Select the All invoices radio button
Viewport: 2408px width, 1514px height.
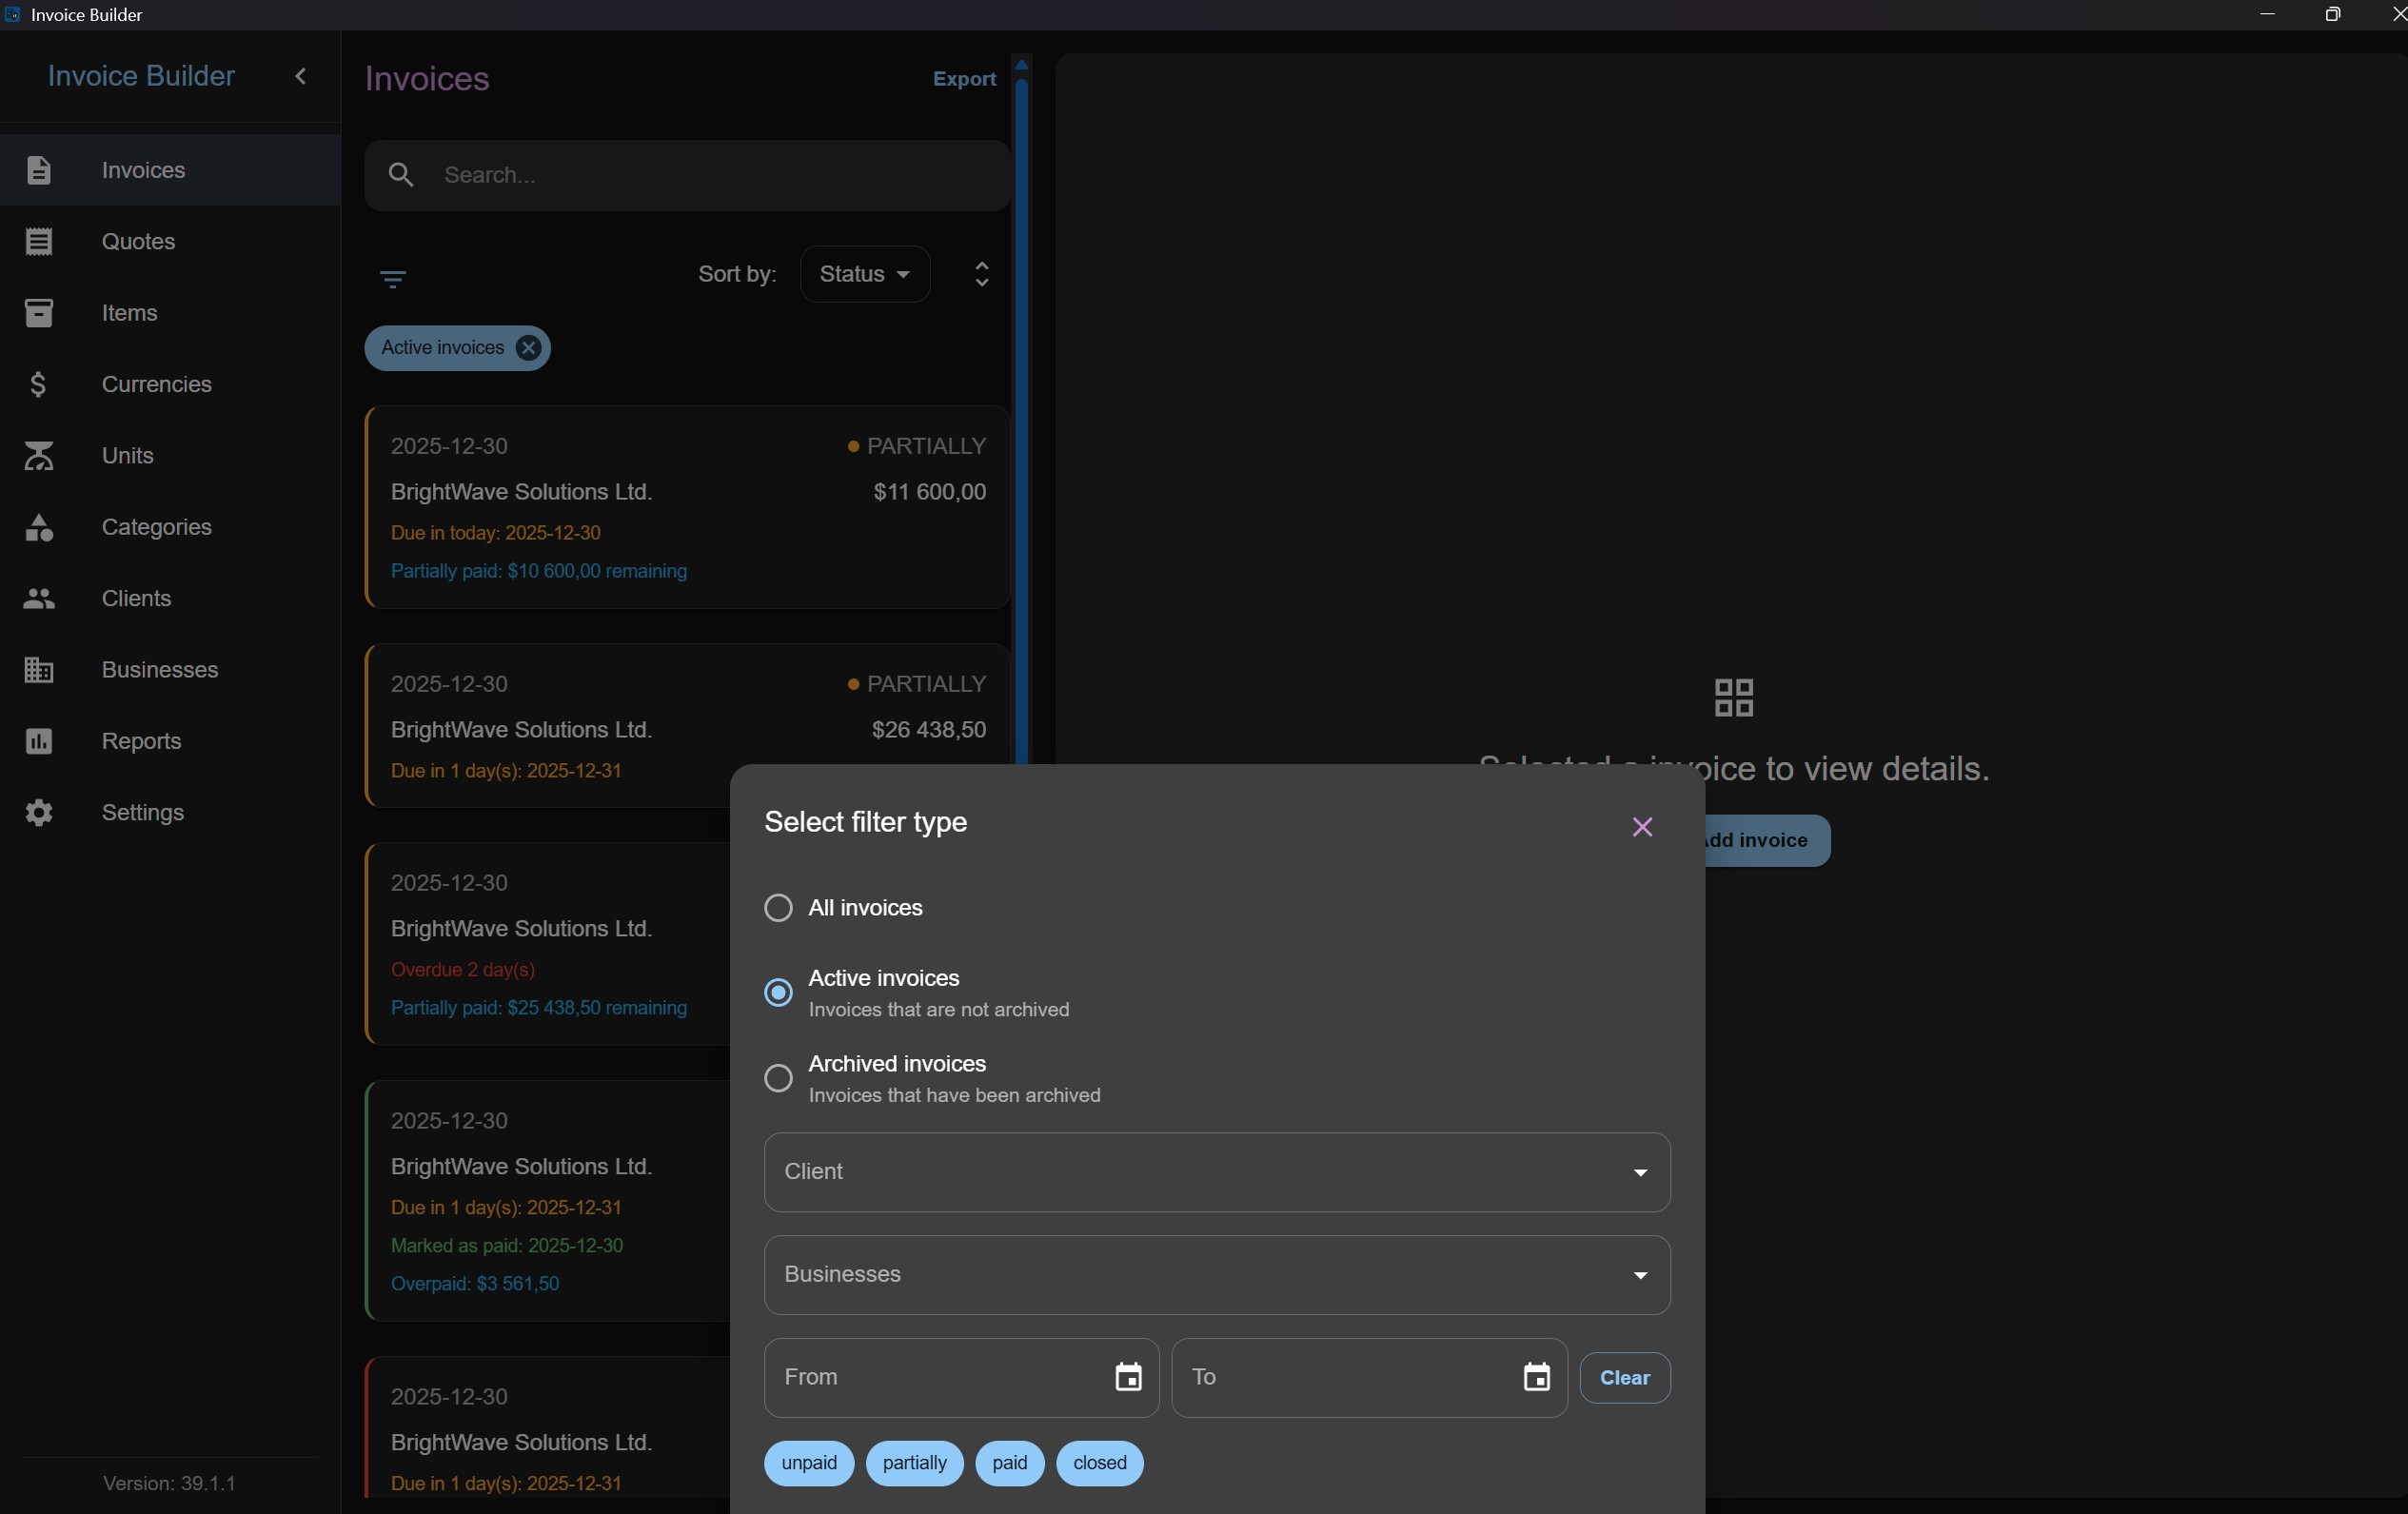point(778,908)
